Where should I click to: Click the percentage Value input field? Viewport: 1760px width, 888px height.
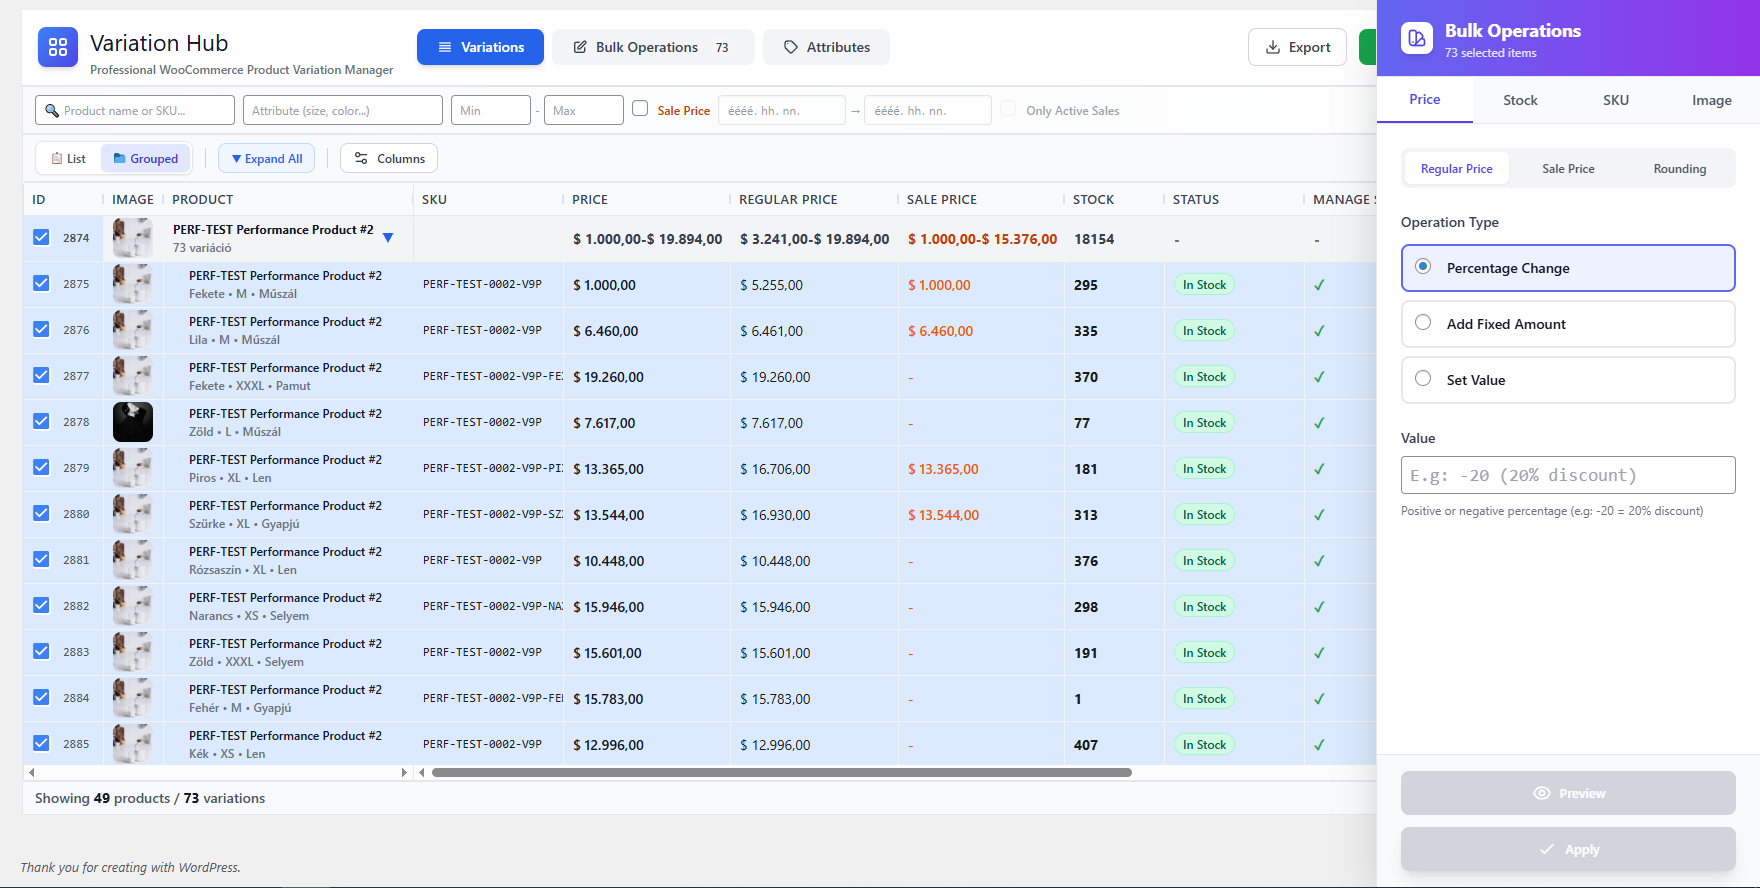(1567, 475)
